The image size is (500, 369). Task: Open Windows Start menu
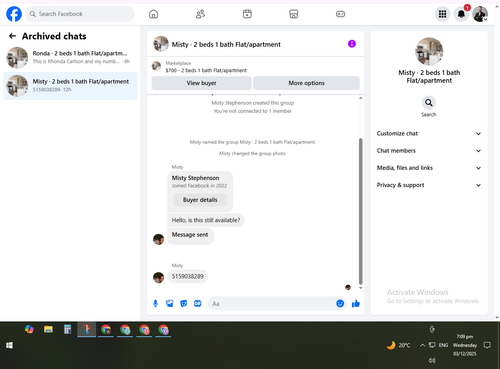[x=9, y=345]
